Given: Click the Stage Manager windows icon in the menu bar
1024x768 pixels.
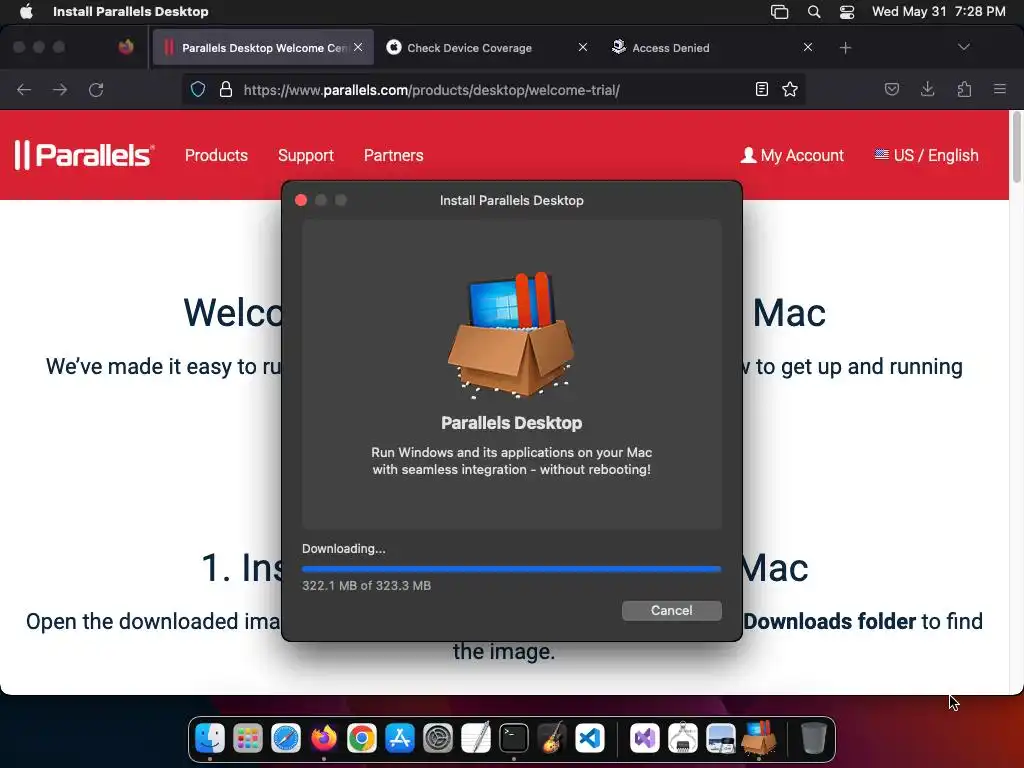Looking at the screenshot, I should (780, 11).
